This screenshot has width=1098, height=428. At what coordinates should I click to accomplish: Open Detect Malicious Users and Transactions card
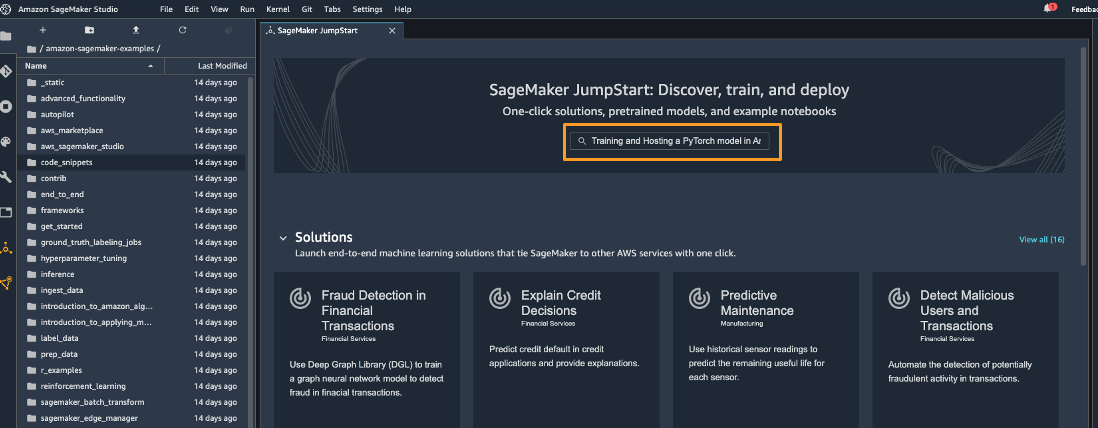[966, 350]
